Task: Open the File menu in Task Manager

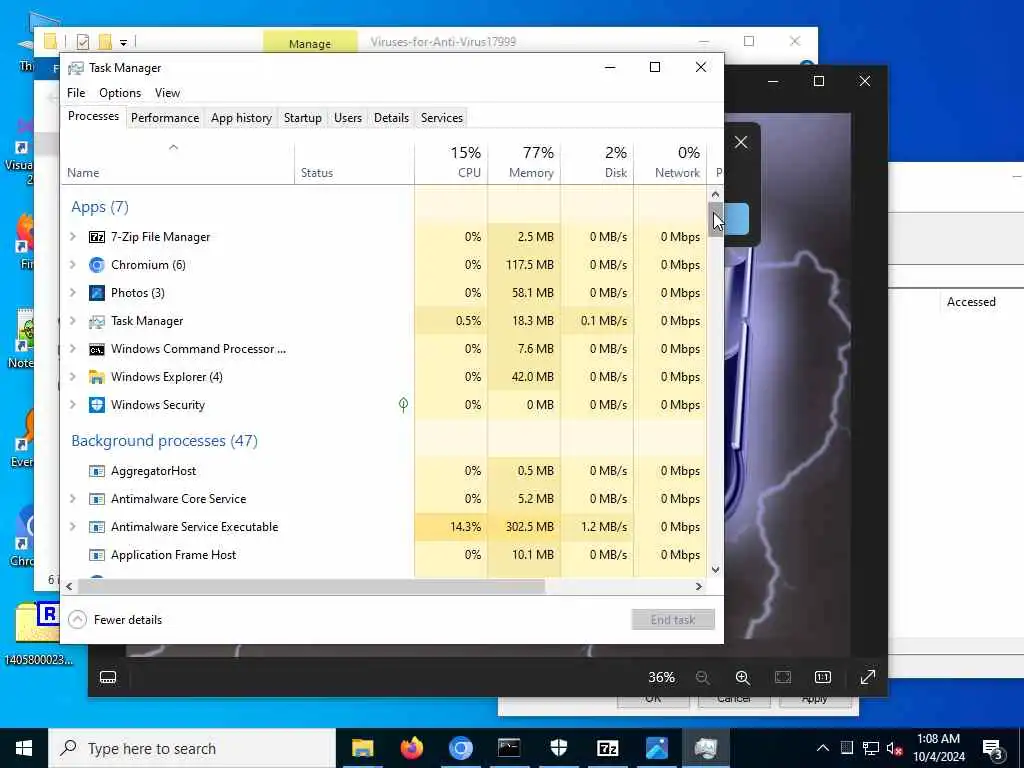Action: [76, 93]
